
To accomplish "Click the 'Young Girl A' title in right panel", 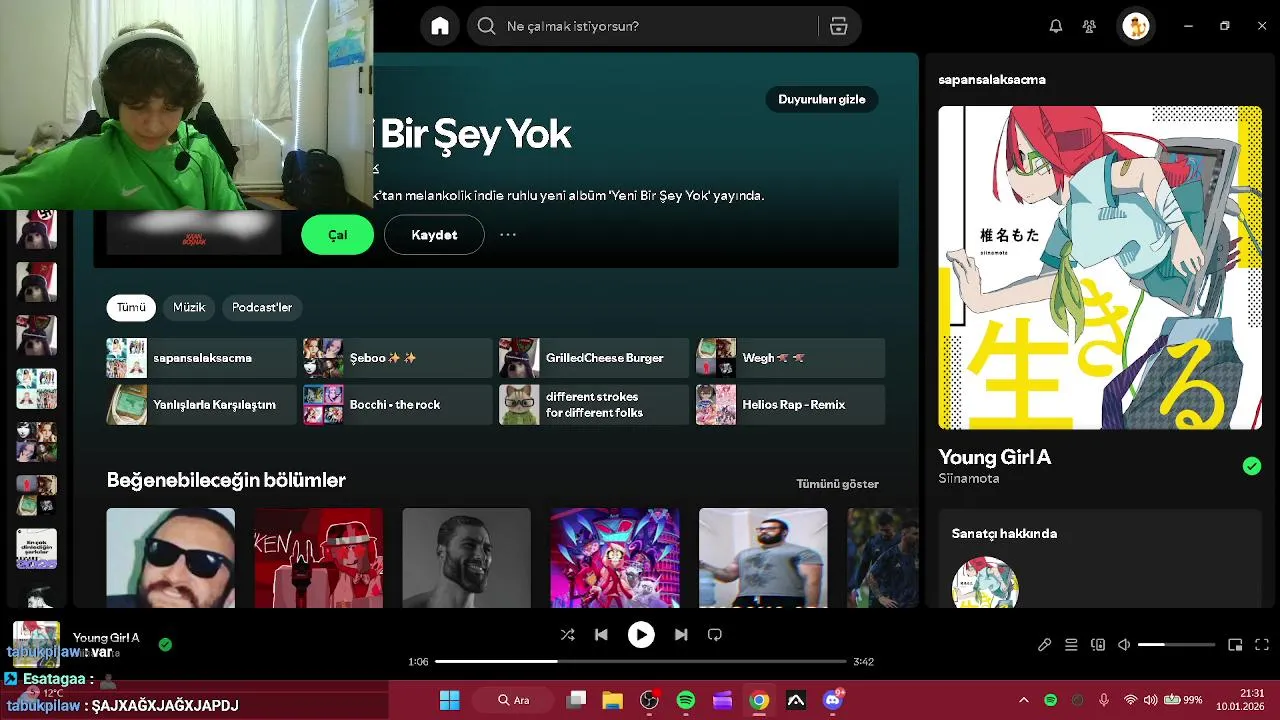I will click(x=994, y=457).
